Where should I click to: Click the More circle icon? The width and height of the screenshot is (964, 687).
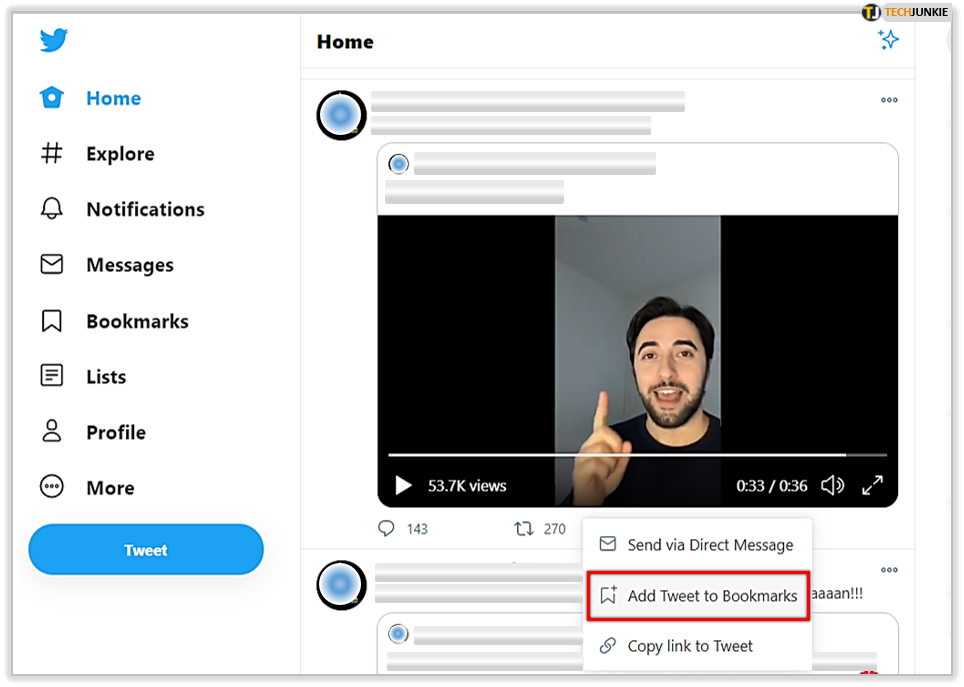(x=52, y=486)
